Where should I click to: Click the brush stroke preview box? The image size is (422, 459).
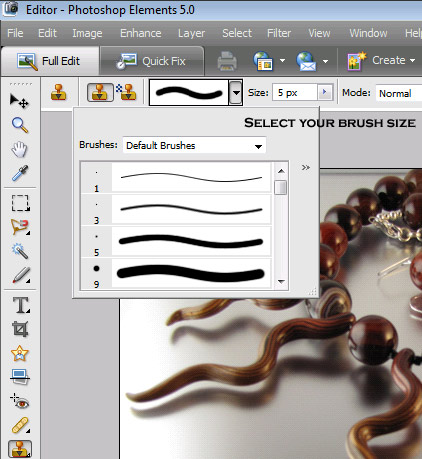[189, 92]
